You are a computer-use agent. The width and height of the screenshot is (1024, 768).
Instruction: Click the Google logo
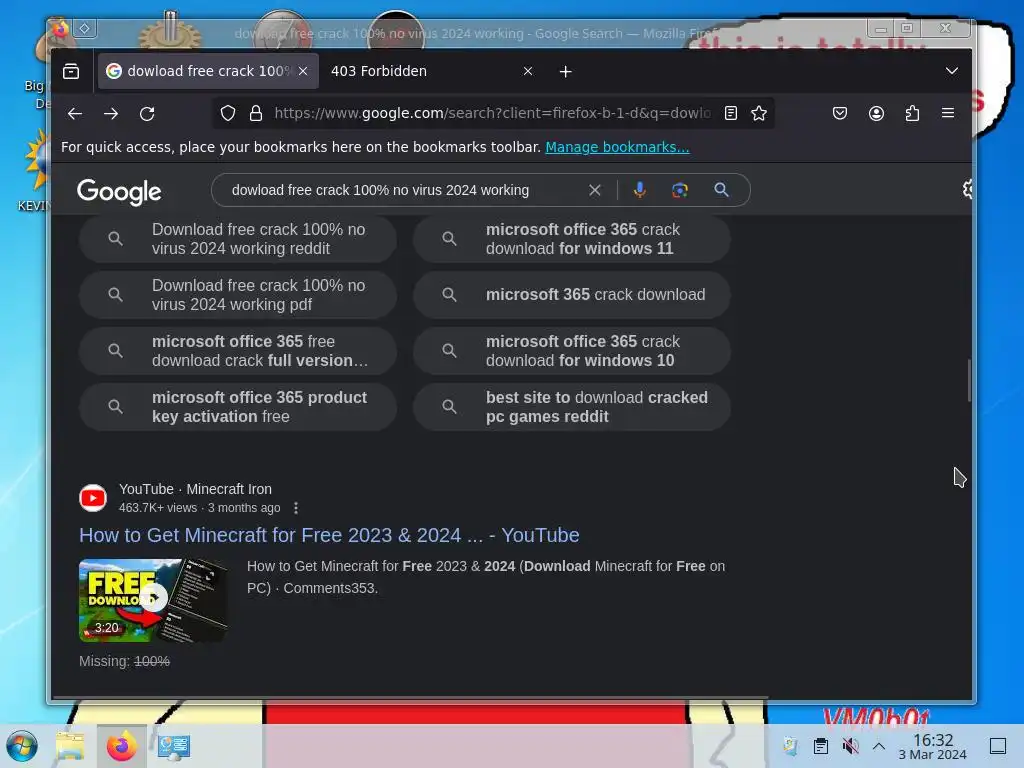pos(119,192)
